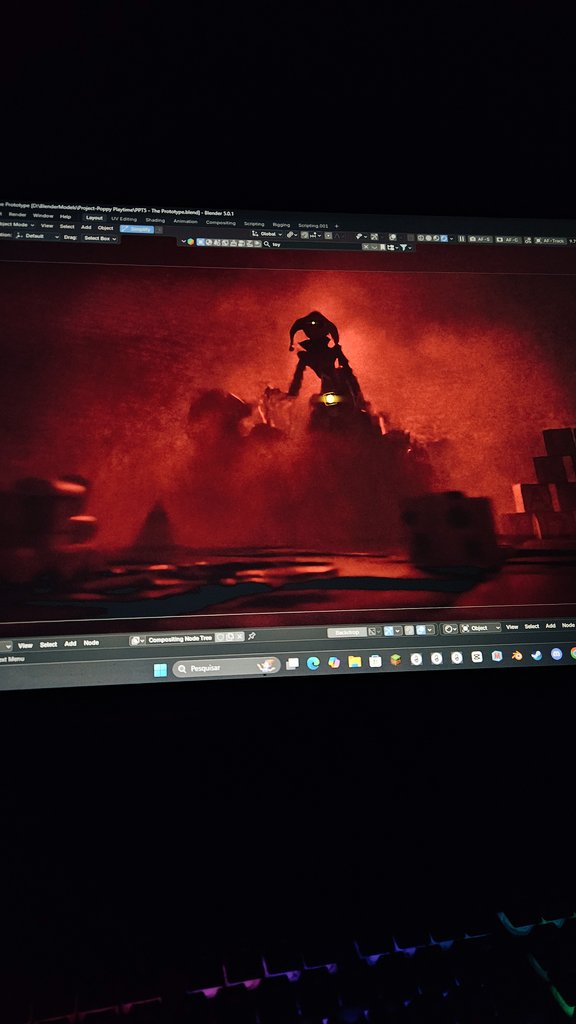Toggle rendered viewport shading mode

click(x=443, y=238)
